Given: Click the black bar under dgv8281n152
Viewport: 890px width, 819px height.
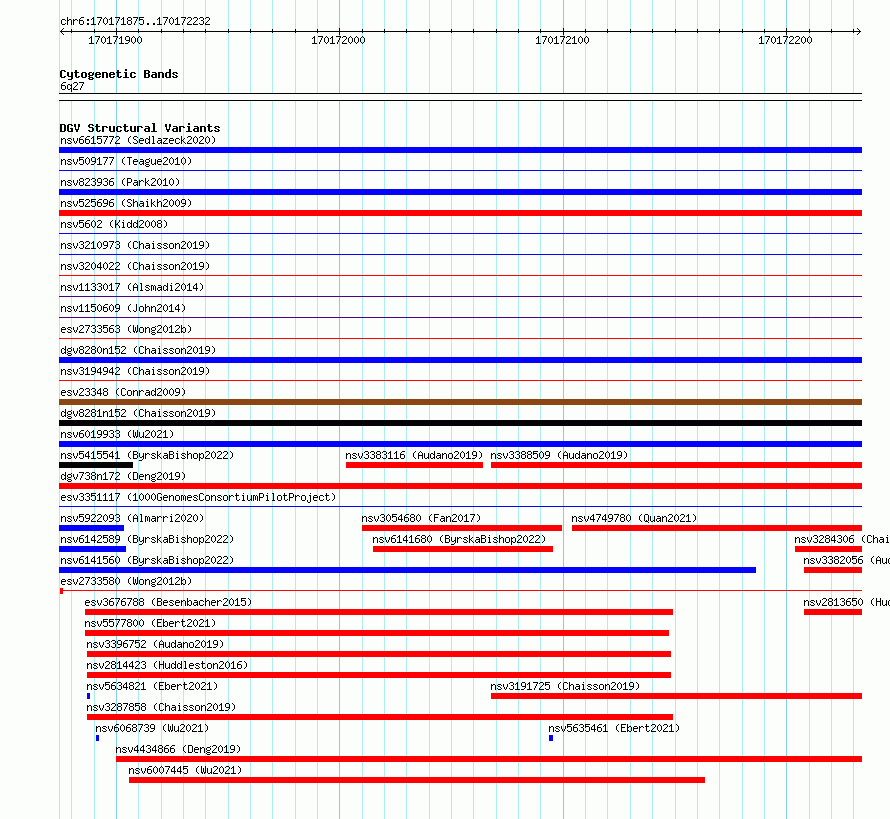Looking at the screenshot, I should coord(460,423).
